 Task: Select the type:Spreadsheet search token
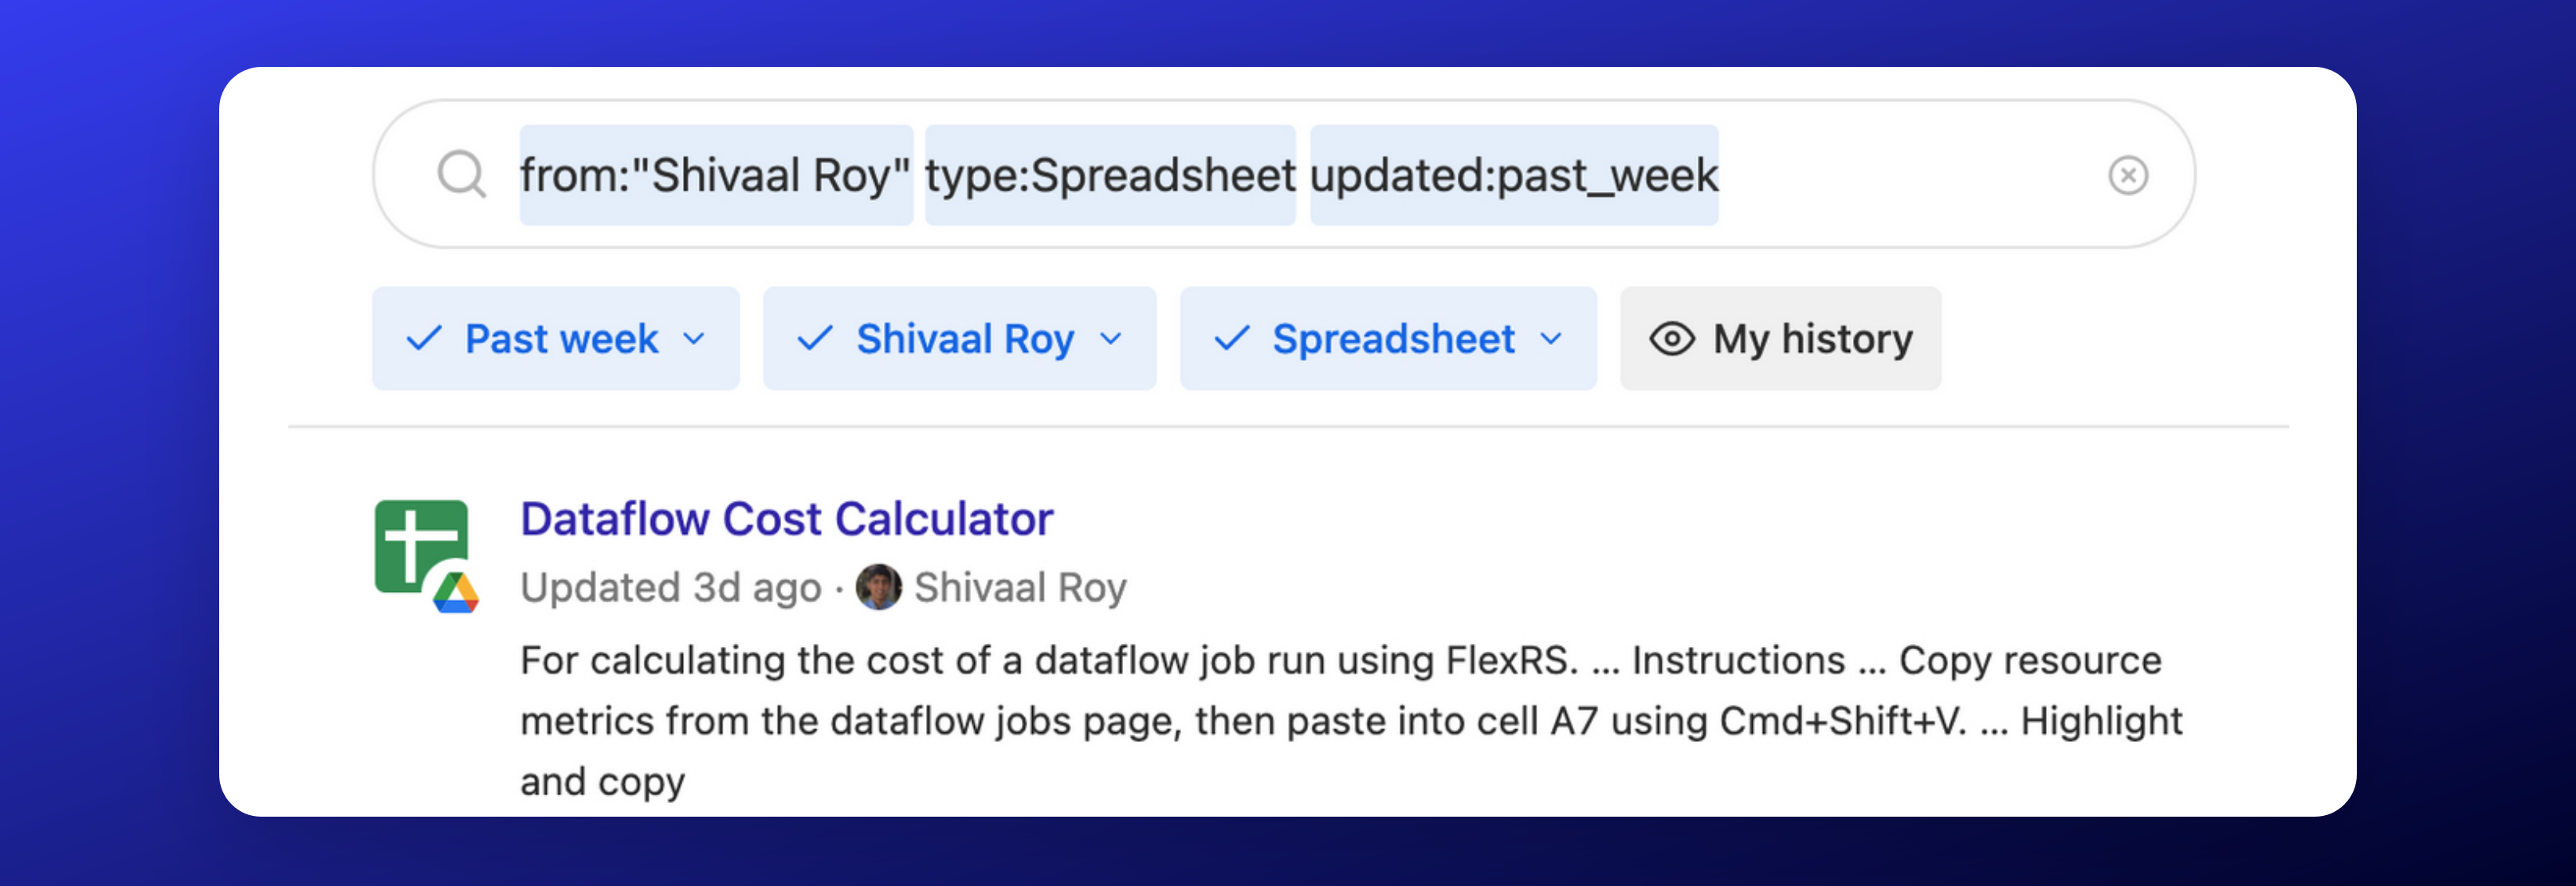[1109, 175]
